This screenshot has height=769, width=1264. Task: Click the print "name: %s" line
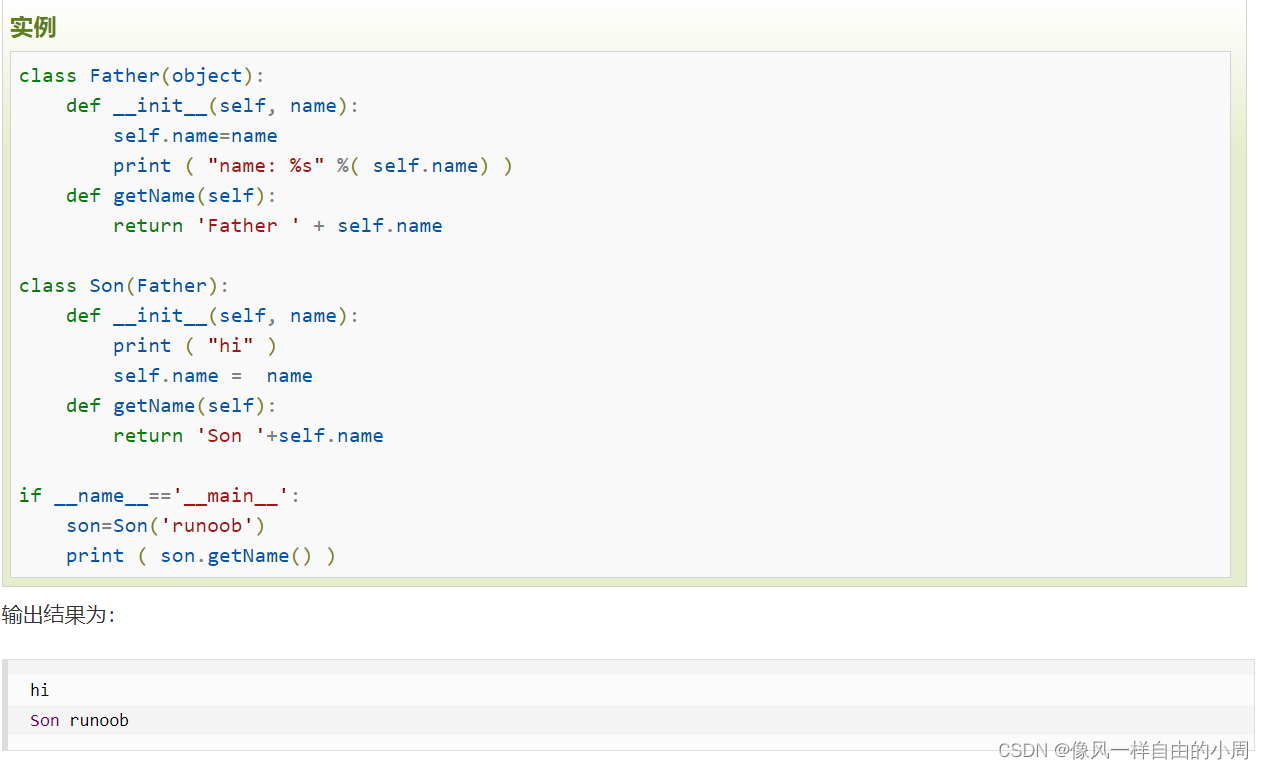312,166
